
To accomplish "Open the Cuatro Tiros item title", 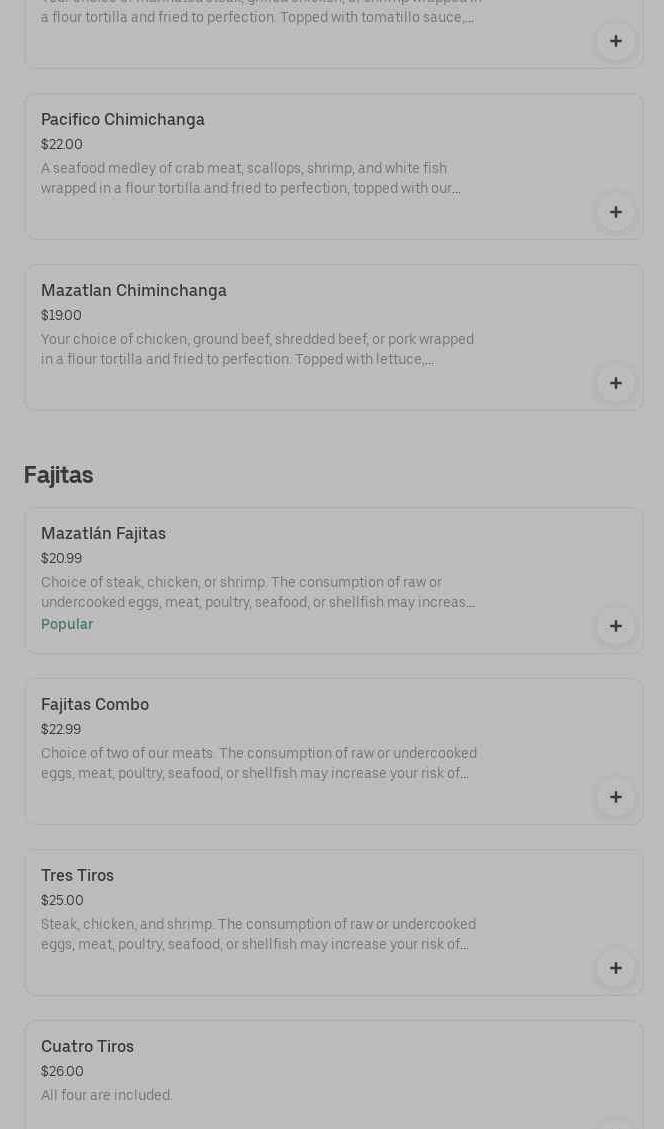I will [x=87, y=1047].
